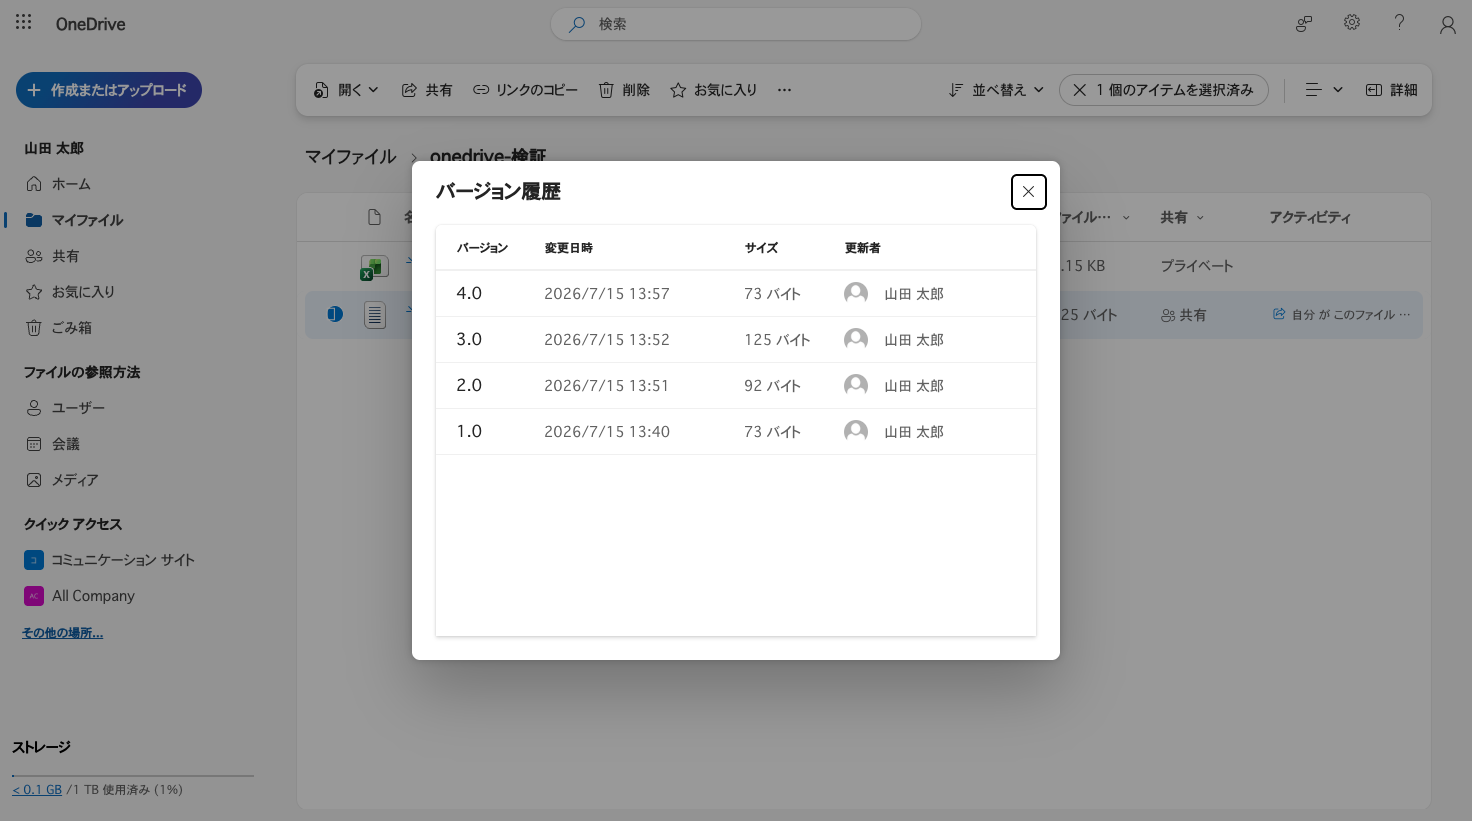This screenshot has height=821, width=1472.
Task: Open the view layout options dropdown
Action: point(1323,90)
